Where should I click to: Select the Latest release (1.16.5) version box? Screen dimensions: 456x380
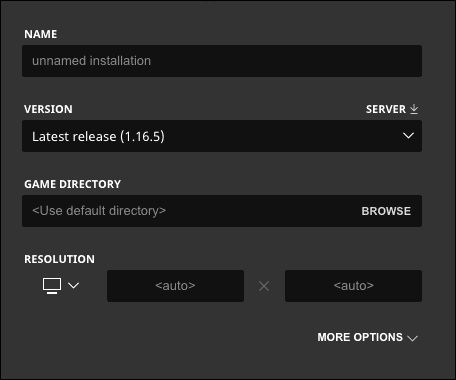[x=222, y=136]
